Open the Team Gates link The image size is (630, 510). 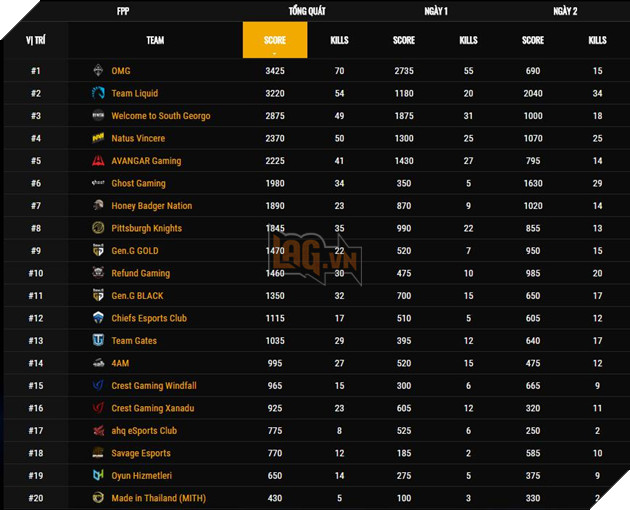134,341
